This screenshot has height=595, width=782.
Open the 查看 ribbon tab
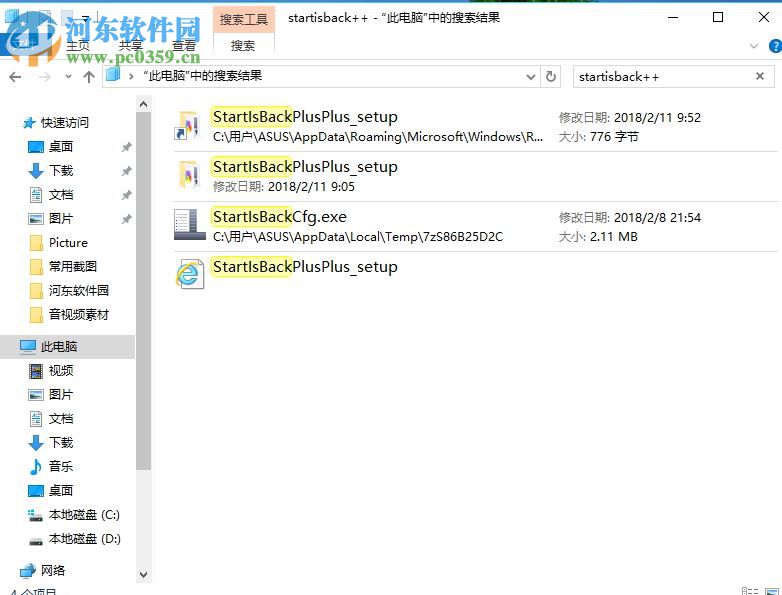point(183,46)
